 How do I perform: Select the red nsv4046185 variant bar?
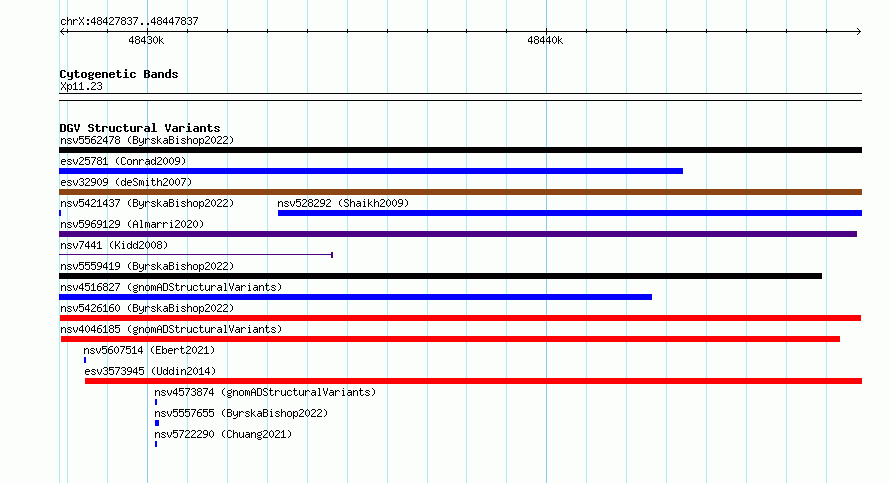tap(450, 339)
